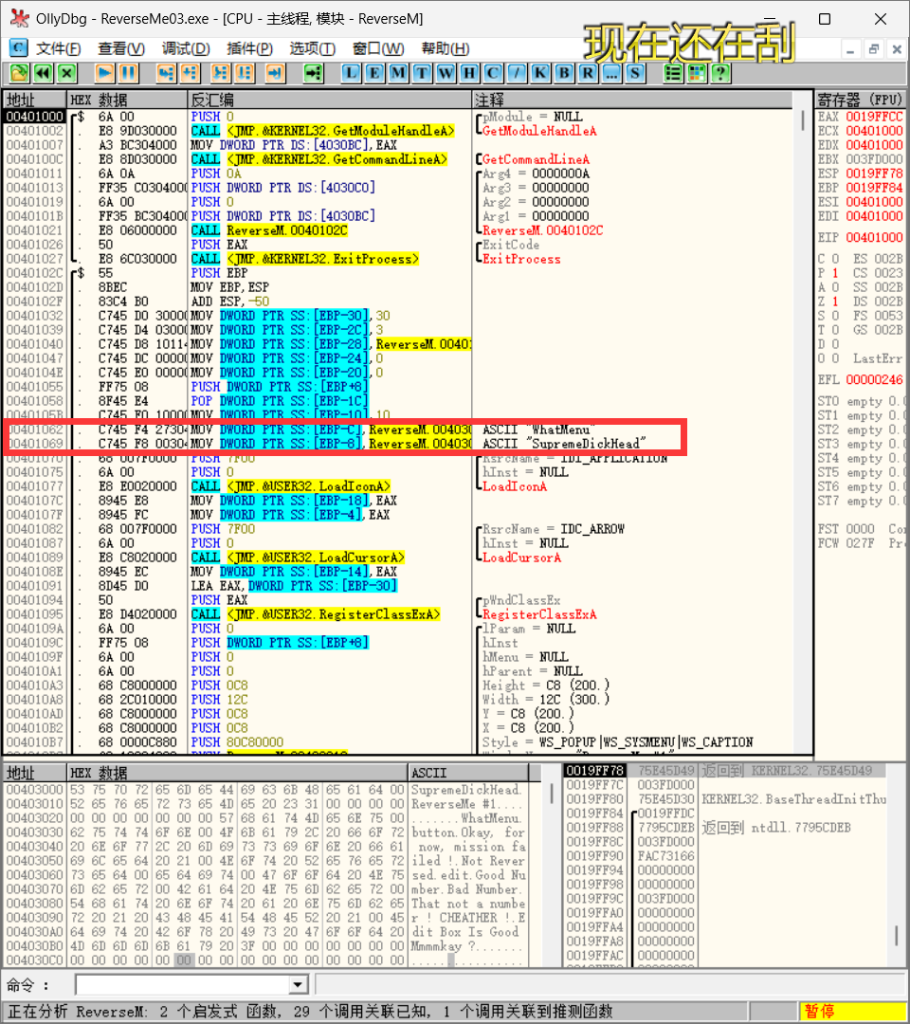Screen dimensions: 910x1024
Task: Open Call stack with K button
Action: point(540,73)
